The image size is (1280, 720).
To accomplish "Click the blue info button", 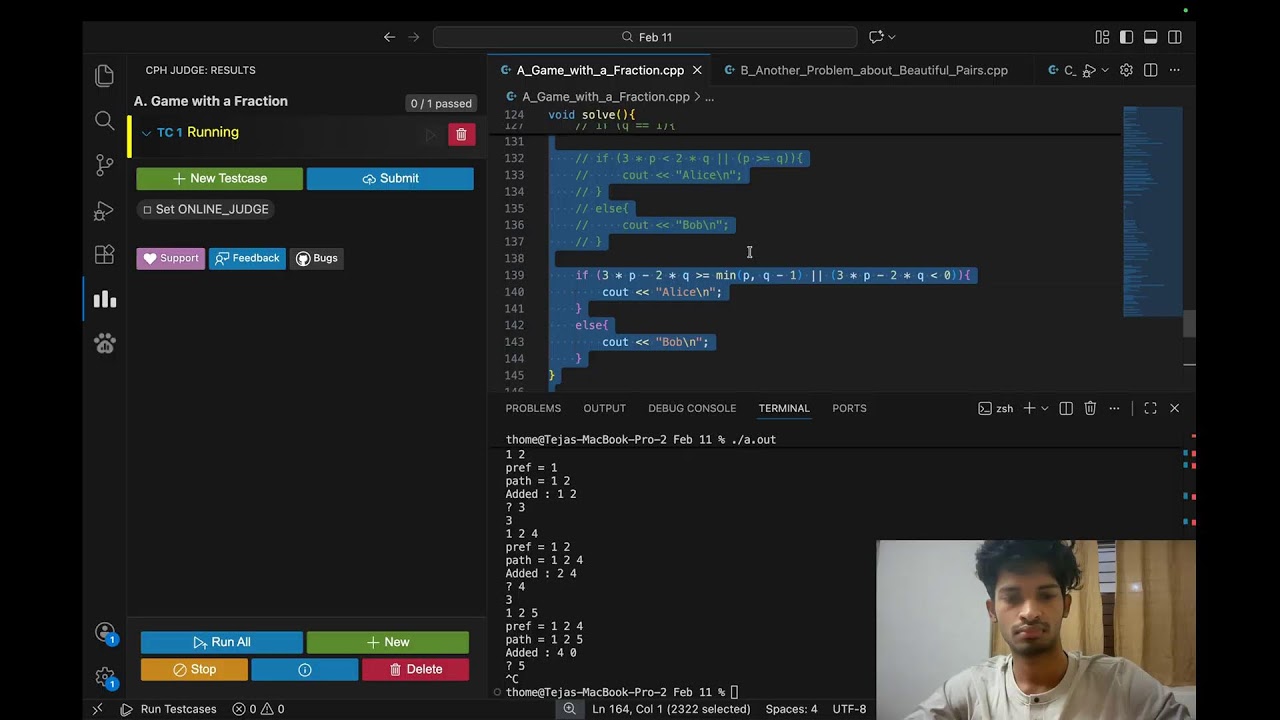I will click(x=305, y=669).
